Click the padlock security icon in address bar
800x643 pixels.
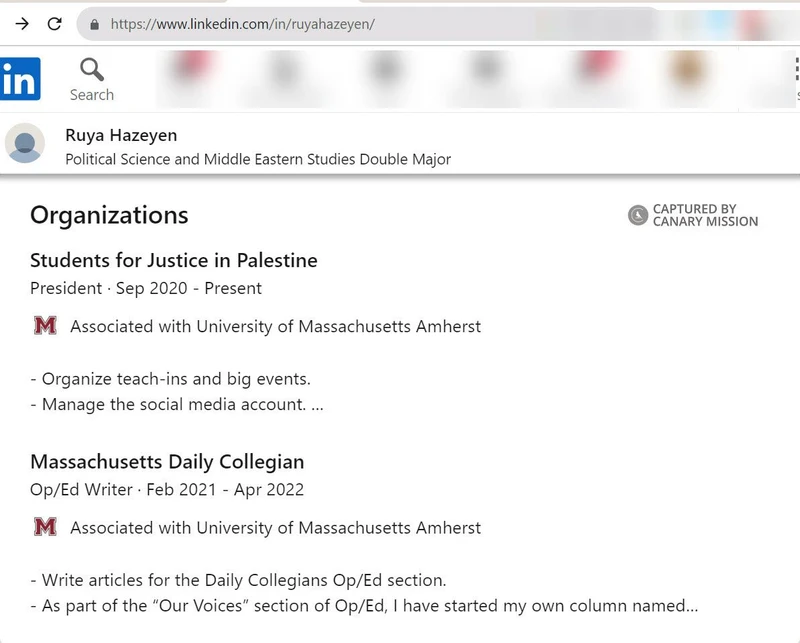(95, 24)
